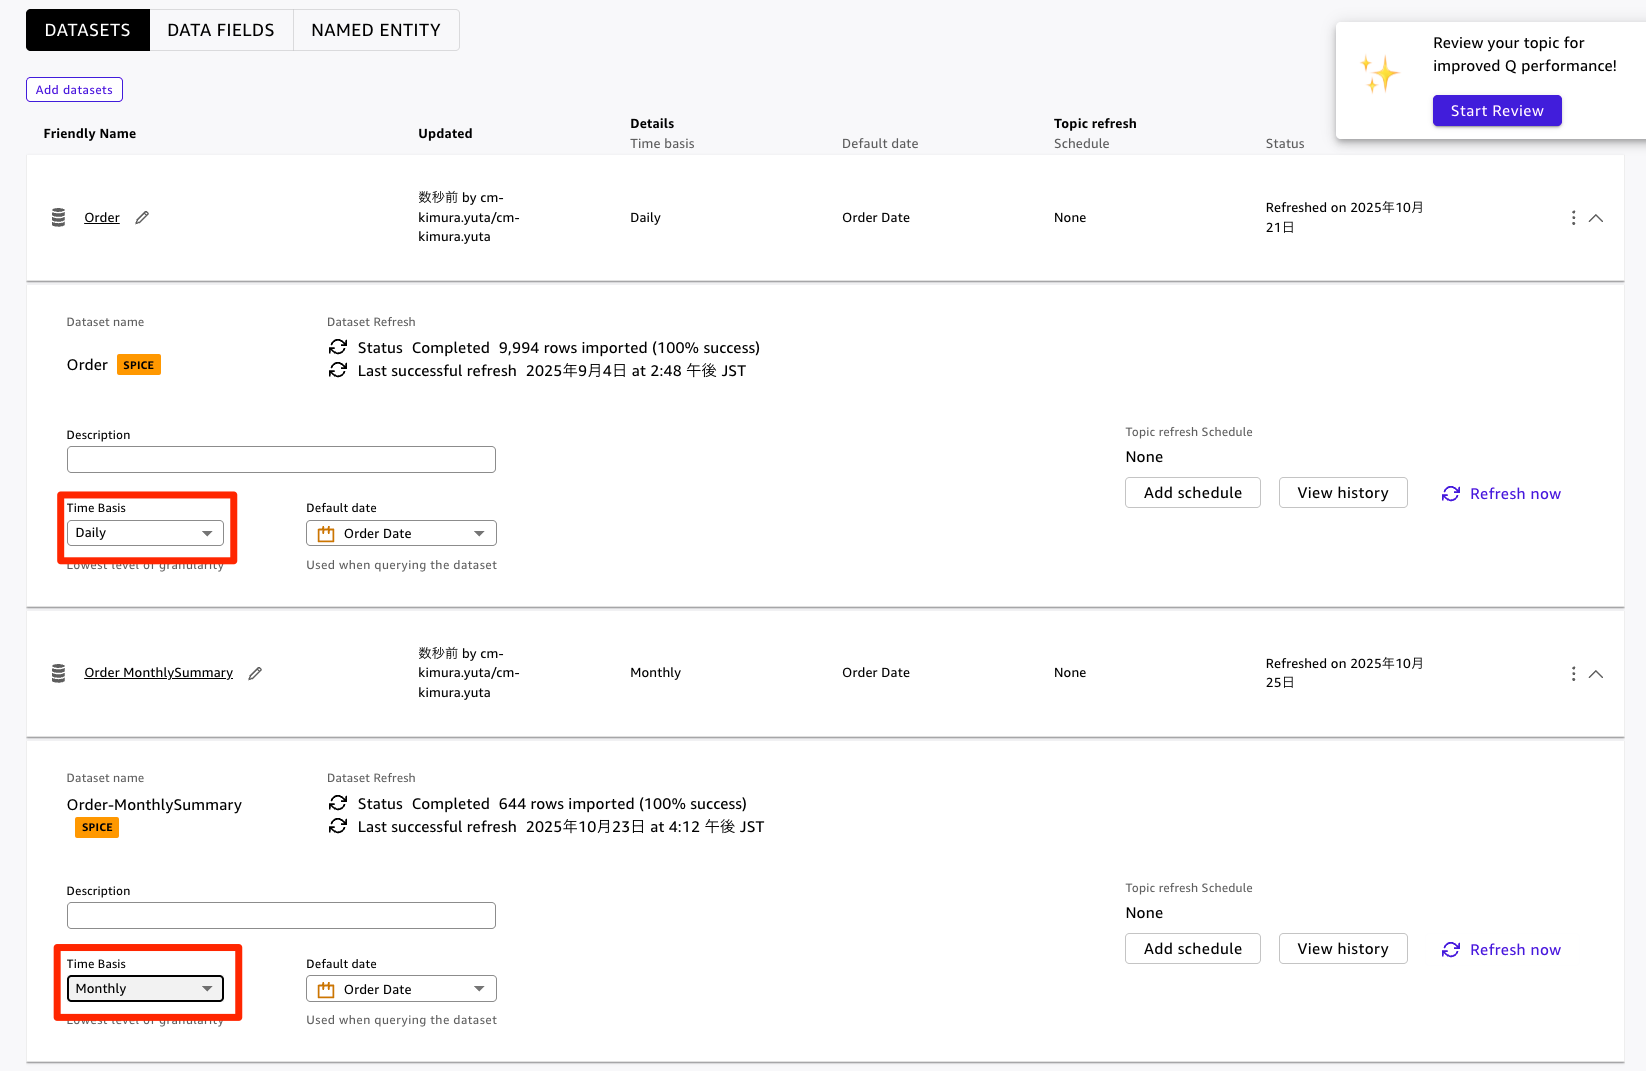Open three-dot menu for Order dataset
Image resolution: width=1646 pixels, height=1071 pixels.
coord(1573,218)
